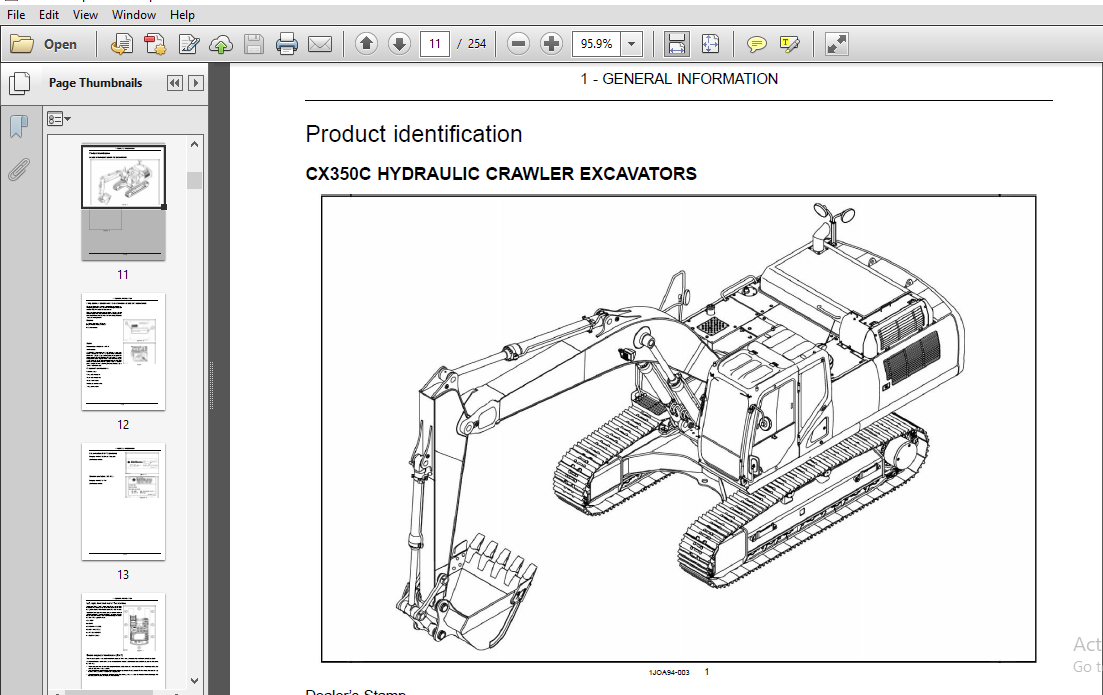Collapse the thumbnails pane double-arrow

tap(174, 83)
